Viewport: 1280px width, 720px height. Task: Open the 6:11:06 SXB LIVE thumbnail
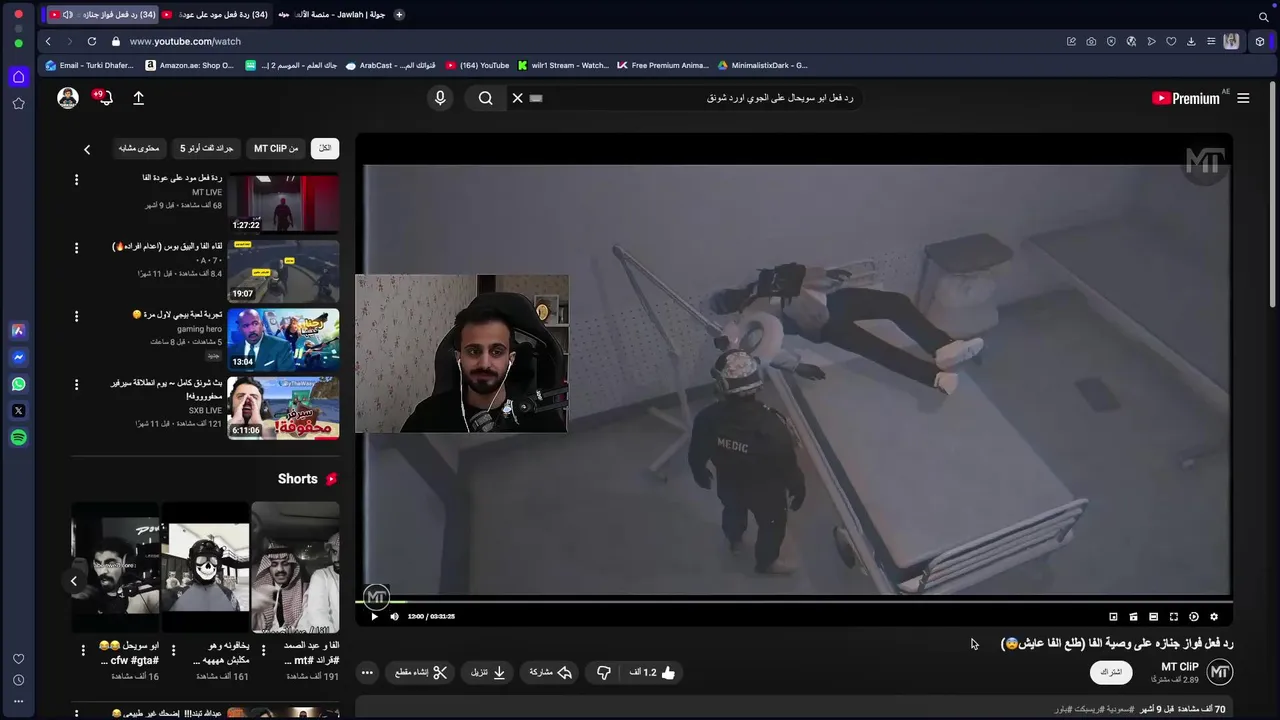[x=283, y=408]
